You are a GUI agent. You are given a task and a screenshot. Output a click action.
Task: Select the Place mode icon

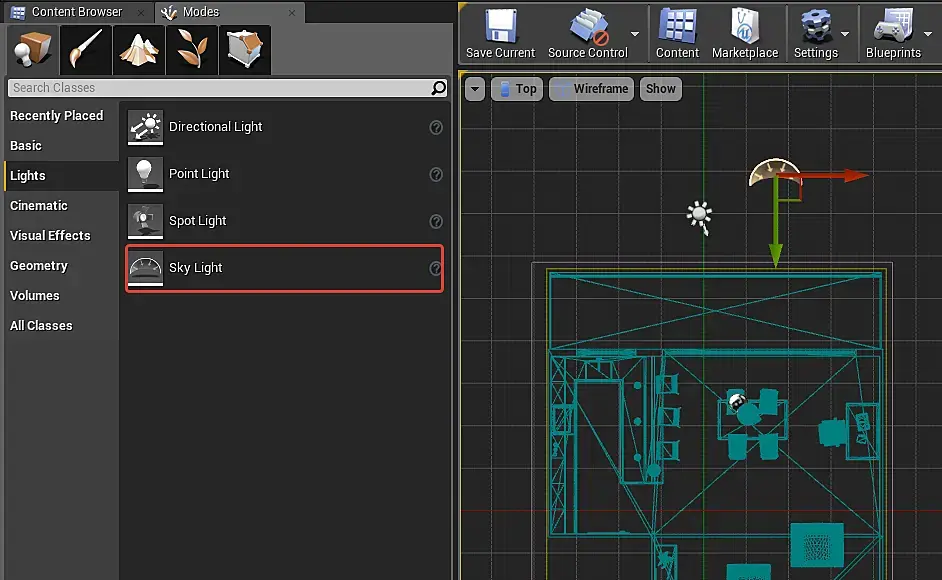(x=32, y=50)
